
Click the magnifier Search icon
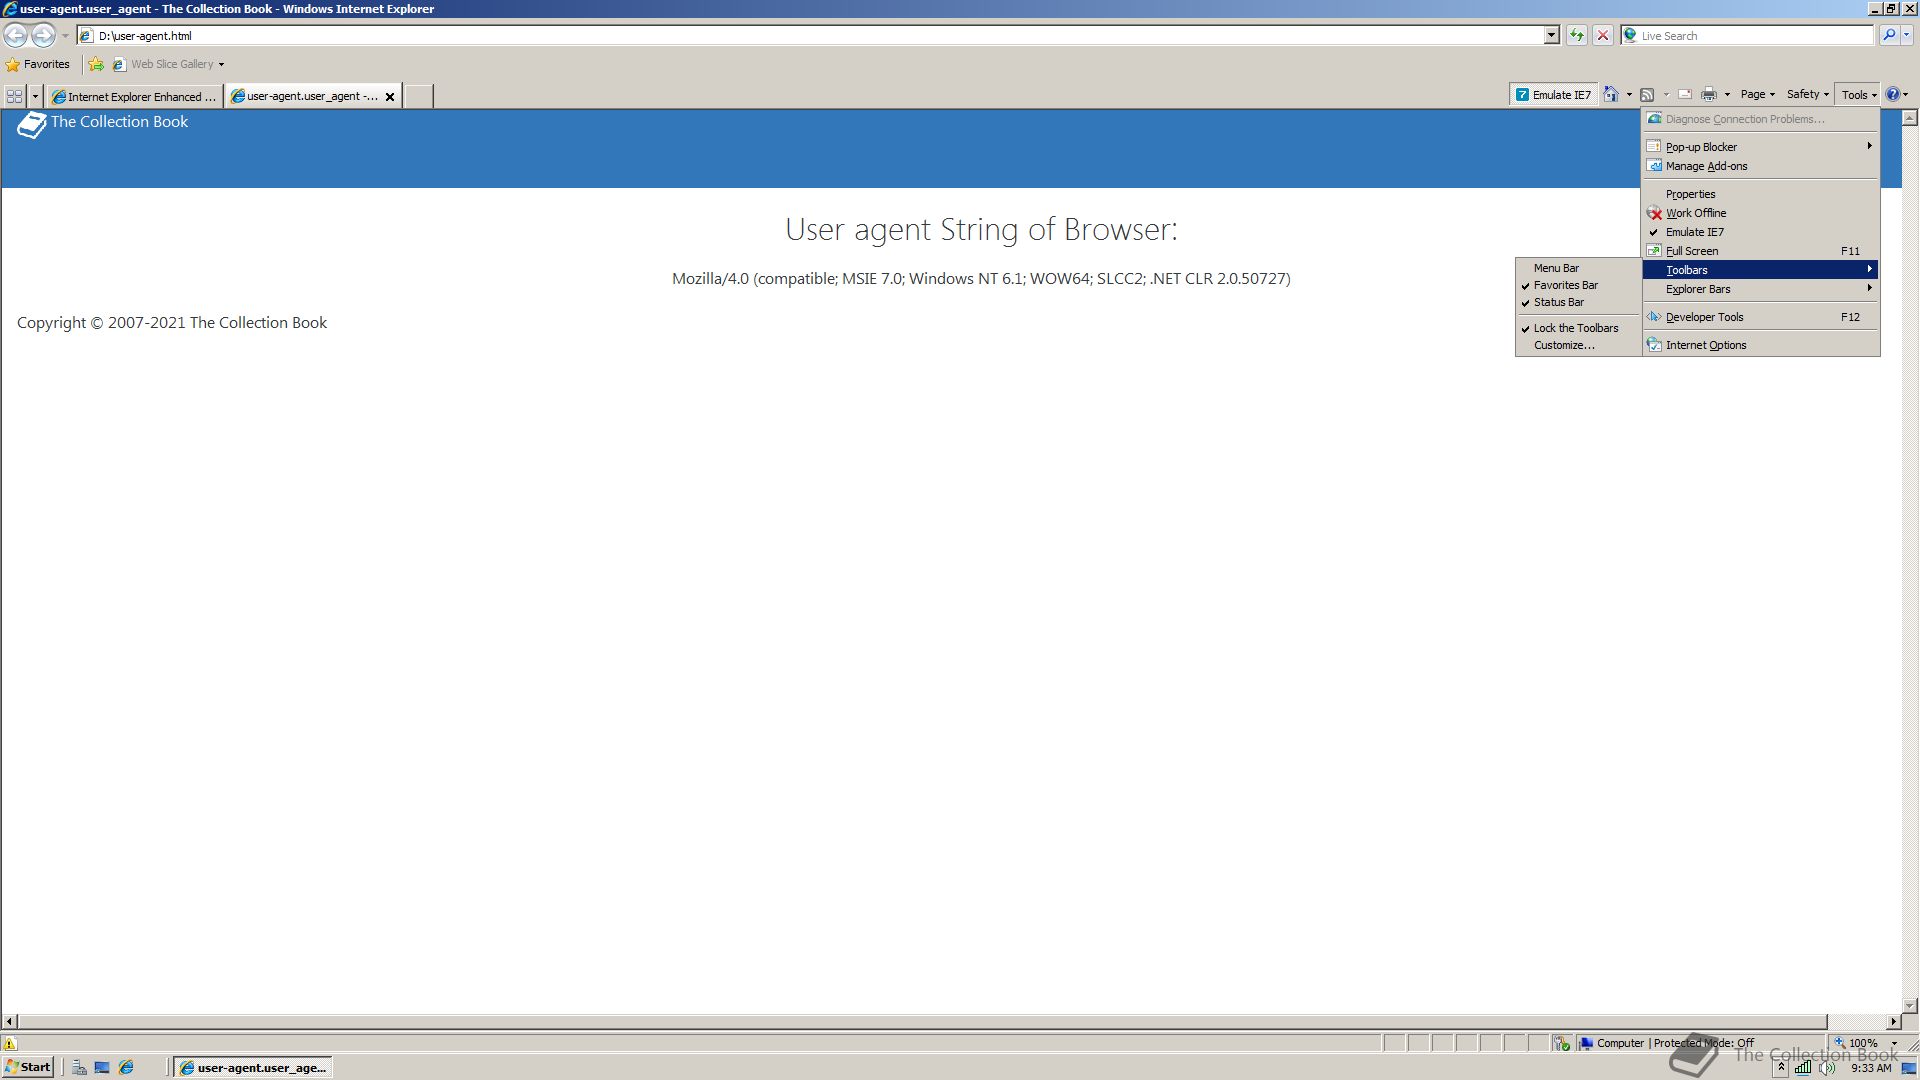tap(1888, 35)
